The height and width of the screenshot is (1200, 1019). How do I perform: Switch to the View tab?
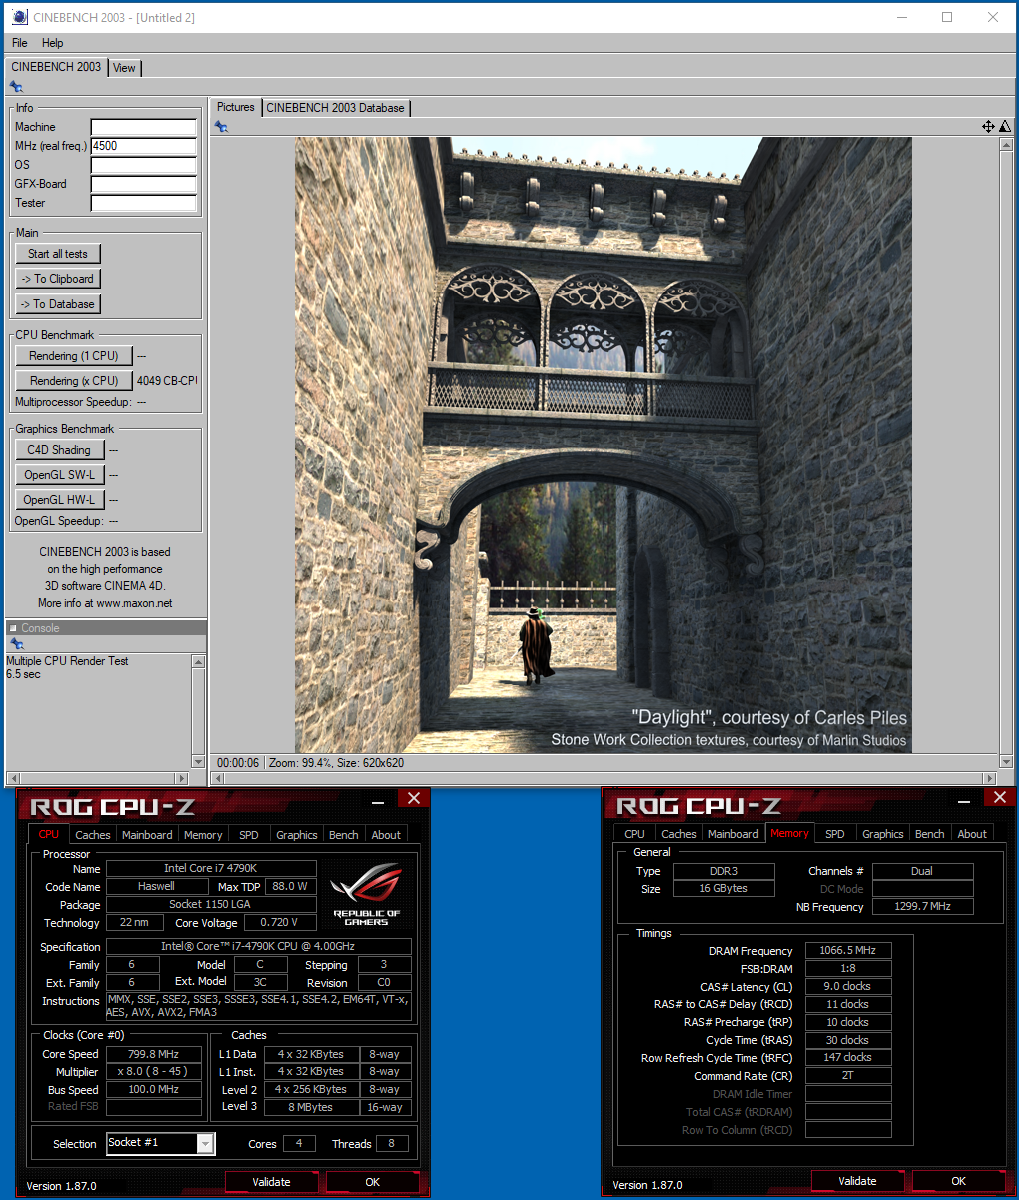tap(124, 68)
